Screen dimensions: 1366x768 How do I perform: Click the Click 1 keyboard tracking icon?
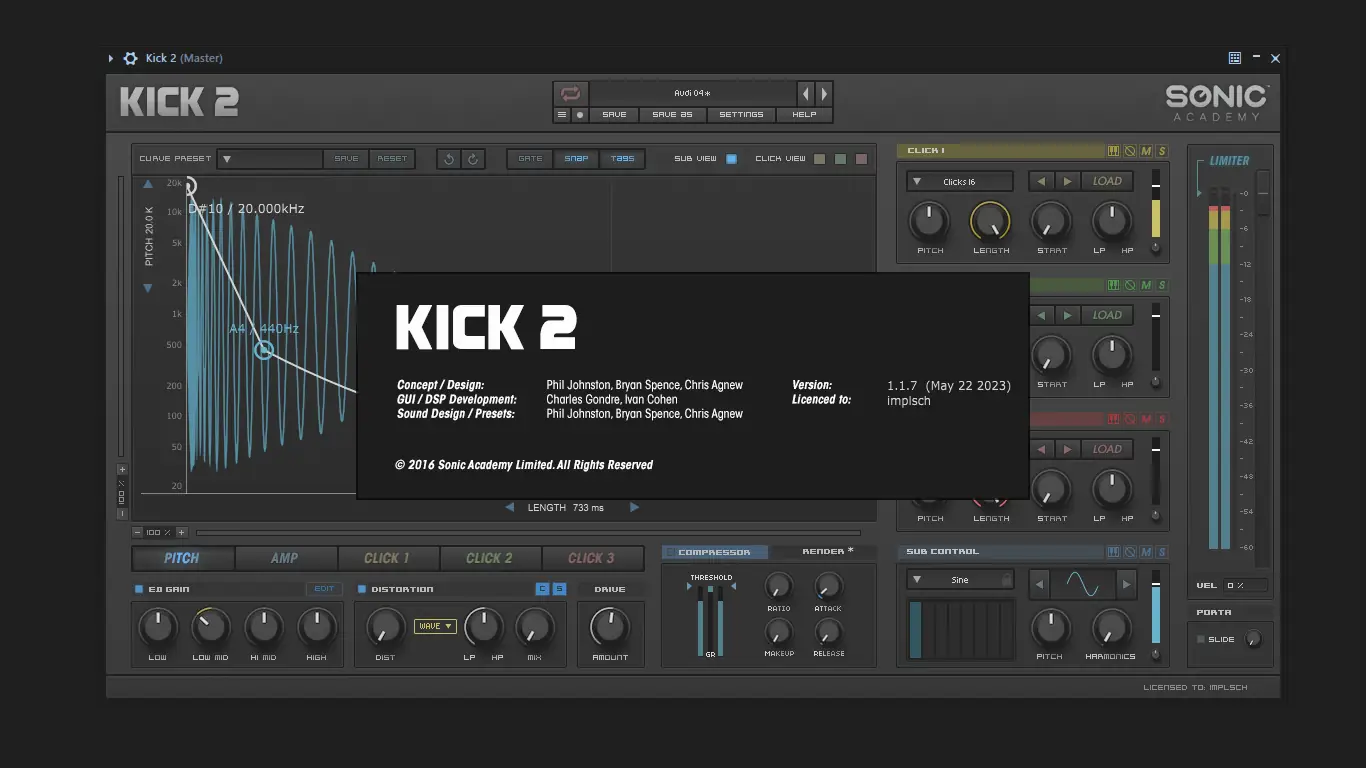[1113, 151]
